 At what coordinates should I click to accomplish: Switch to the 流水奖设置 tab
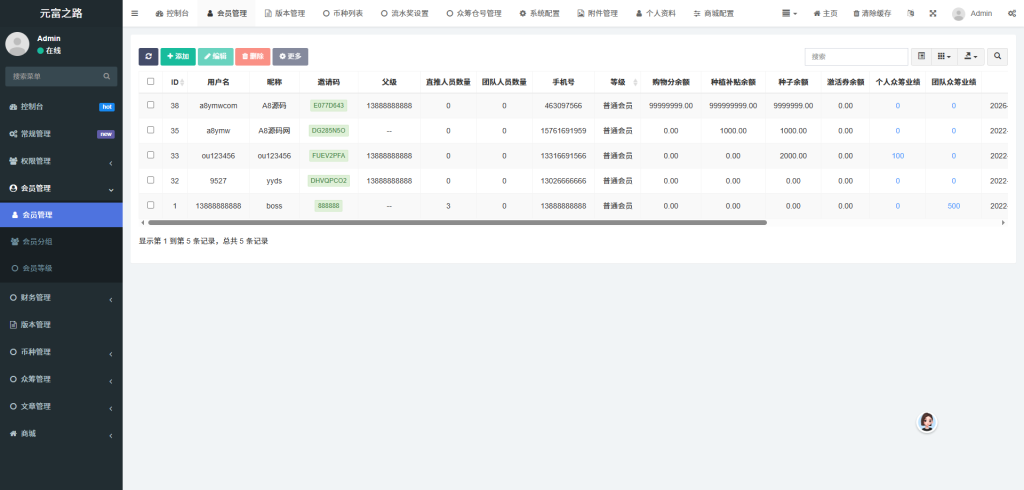point(404,13)
